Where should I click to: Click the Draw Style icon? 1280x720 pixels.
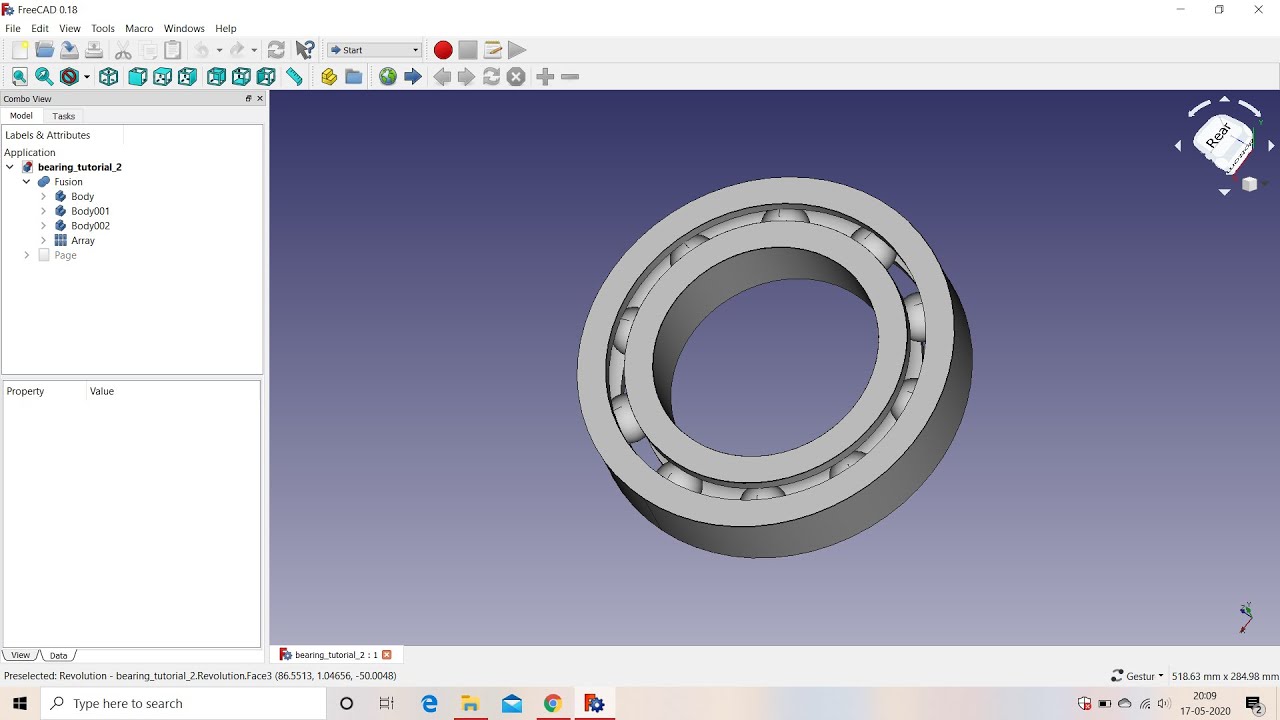click(x=69, y=77)
